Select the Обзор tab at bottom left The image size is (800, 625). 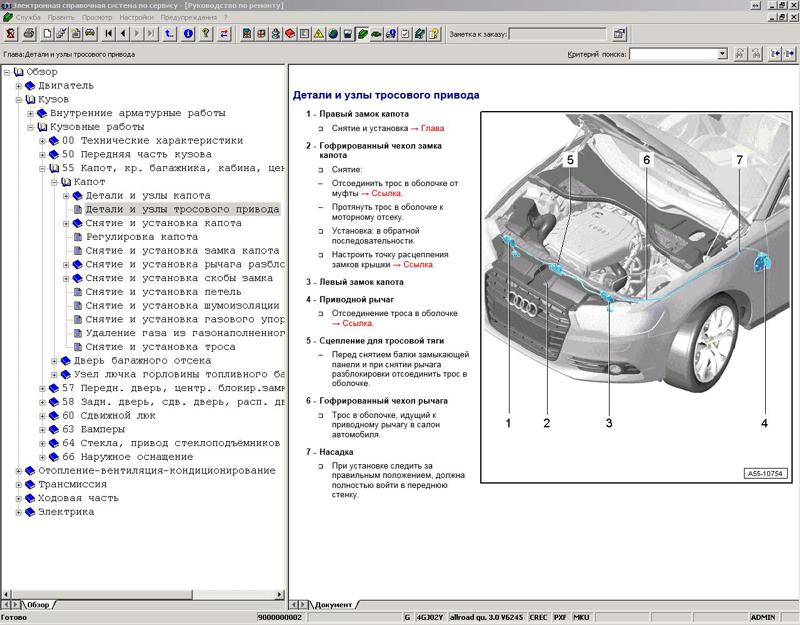pos(38,605)
